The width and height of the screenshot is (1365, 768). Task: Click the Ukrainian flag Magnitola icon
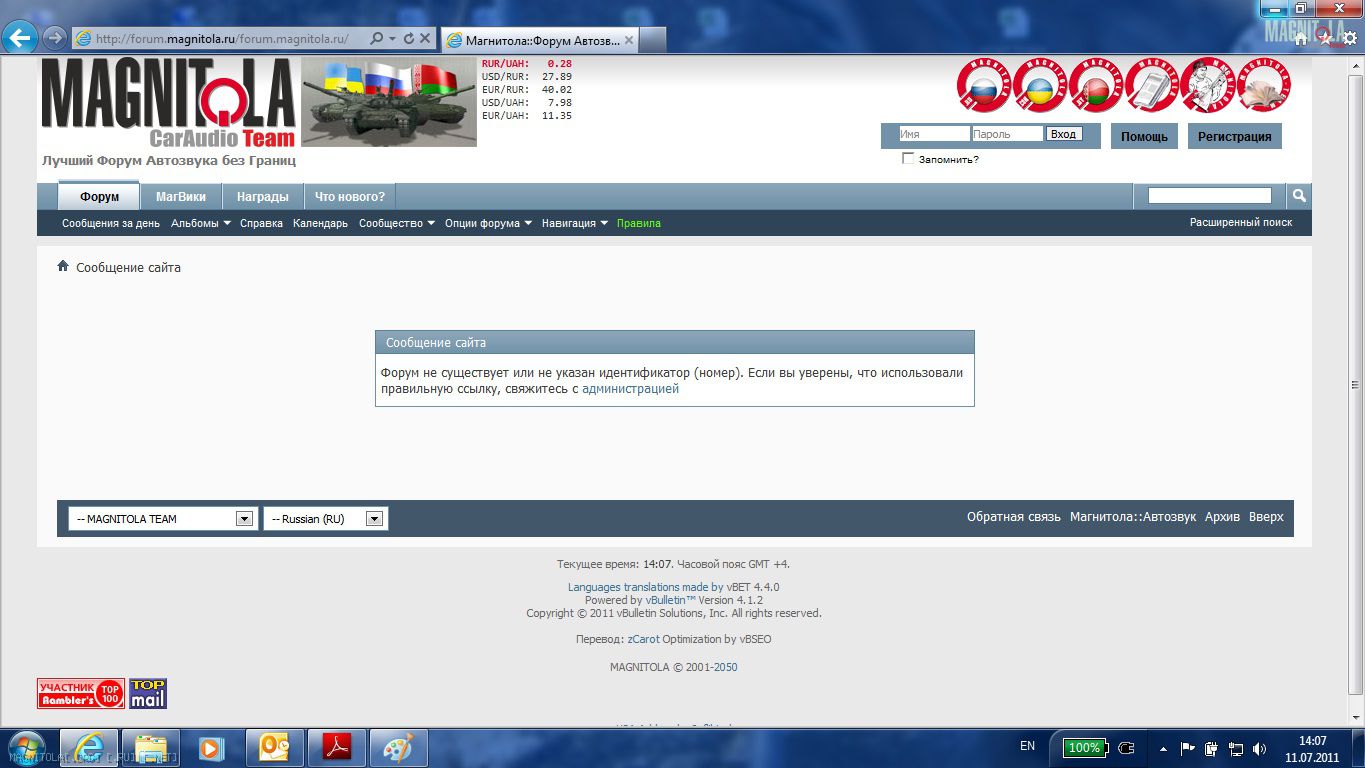(1039, 86)
